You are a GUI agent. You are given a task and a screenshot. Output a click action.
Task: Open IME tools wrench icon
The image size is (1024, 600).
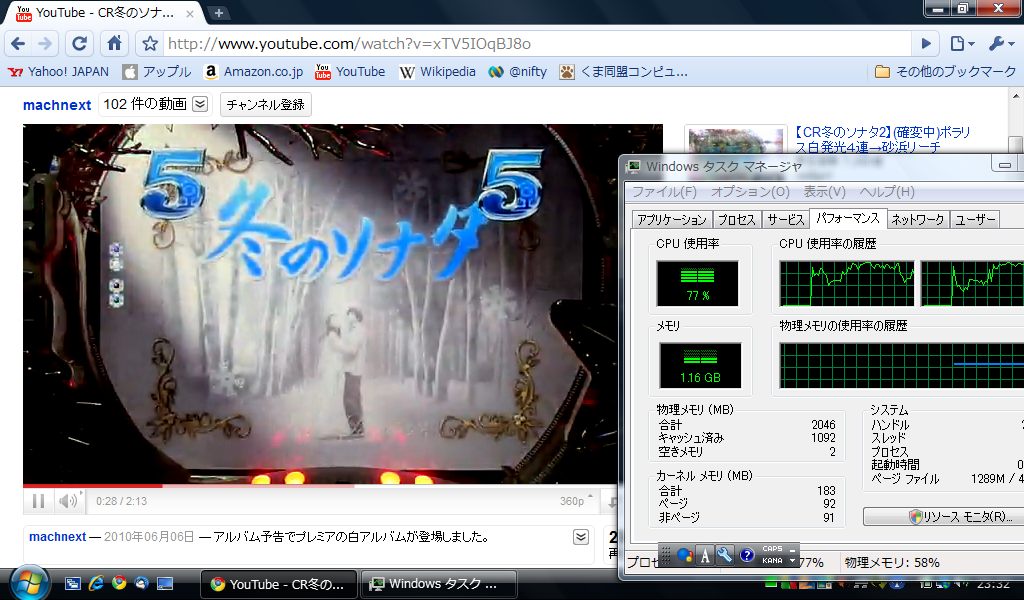pyautogui.click(x=725, y=555)
